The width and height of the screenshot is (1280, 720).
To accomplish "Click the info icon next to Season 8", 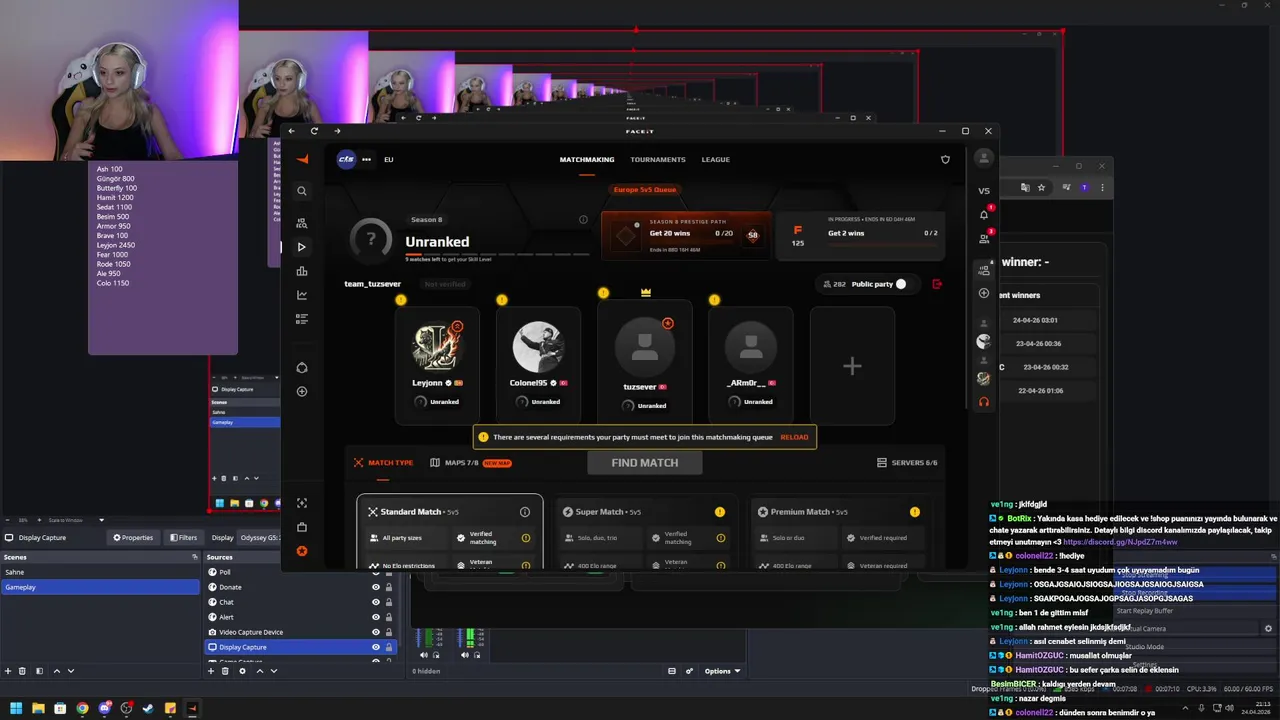I will 583,220.
